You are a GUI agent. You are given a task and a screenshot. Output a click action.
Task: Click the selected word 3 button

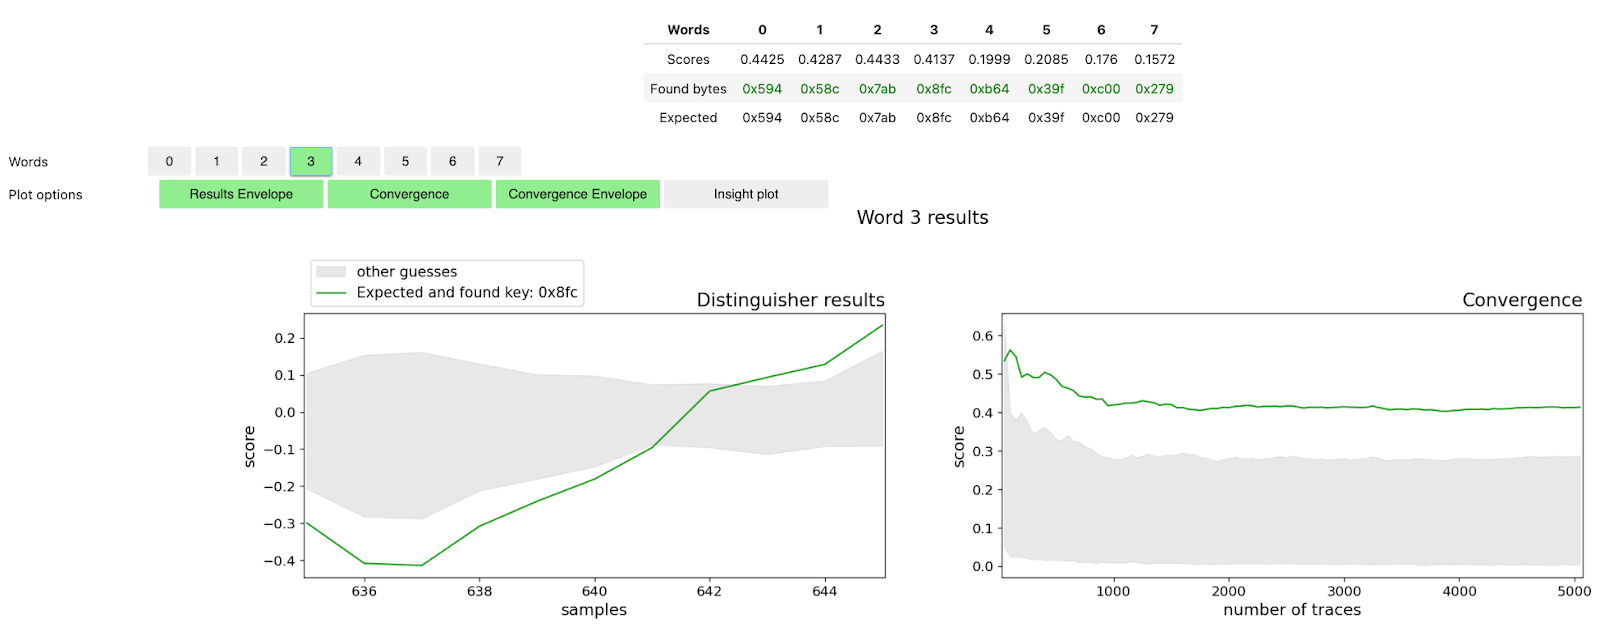[311, 161]
